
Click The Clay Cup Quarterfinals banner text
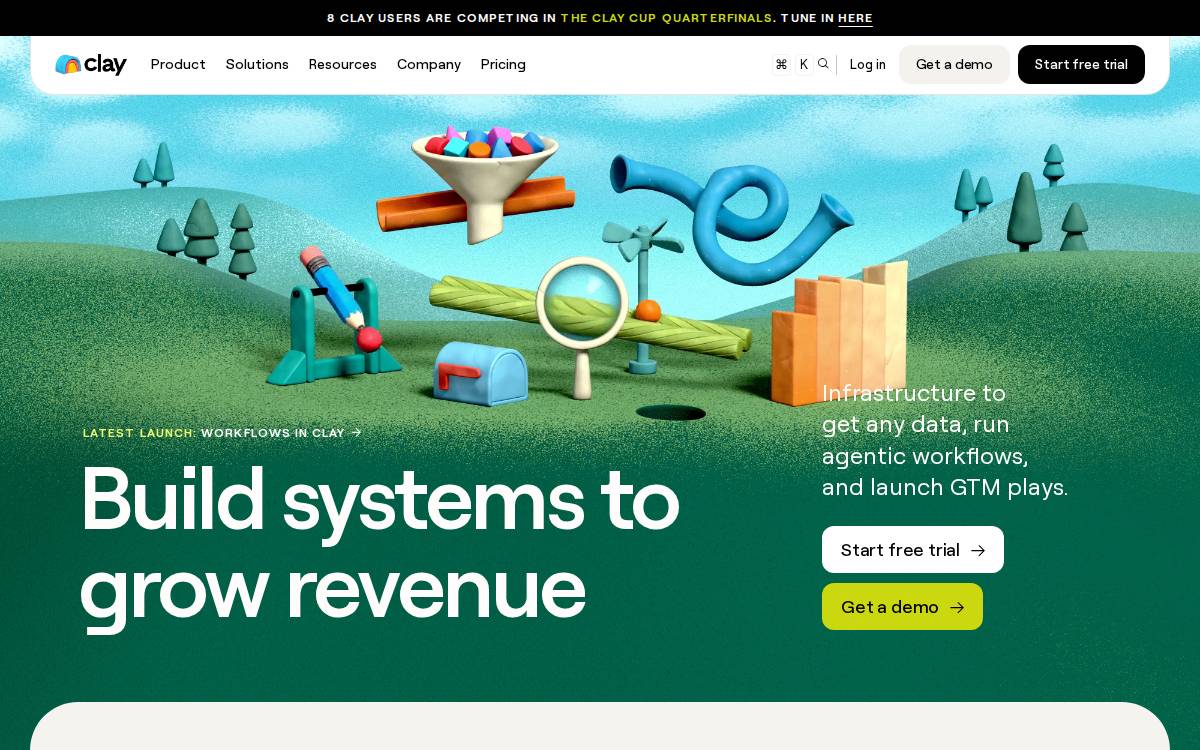point(666,18)
